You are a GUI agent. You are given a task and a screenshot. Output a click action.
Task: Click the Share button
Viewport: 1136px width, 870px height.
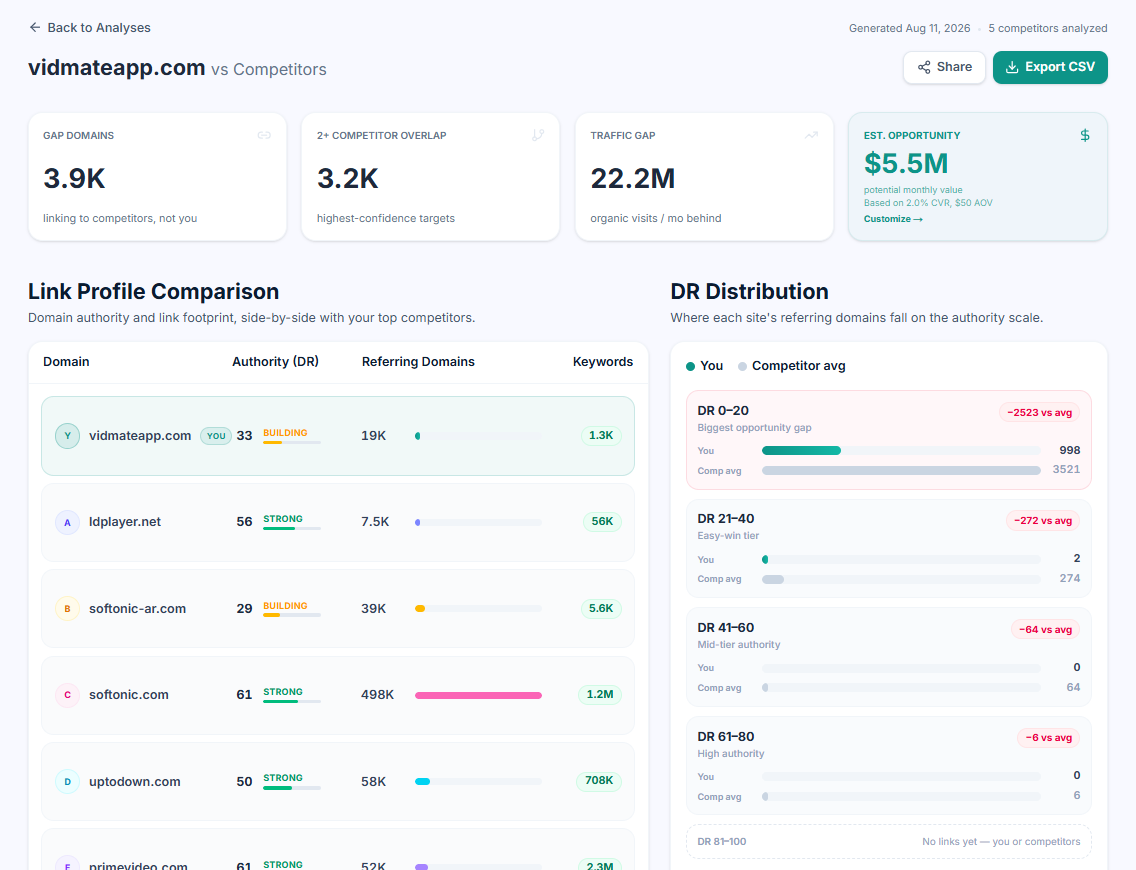[x=944, y=67]
